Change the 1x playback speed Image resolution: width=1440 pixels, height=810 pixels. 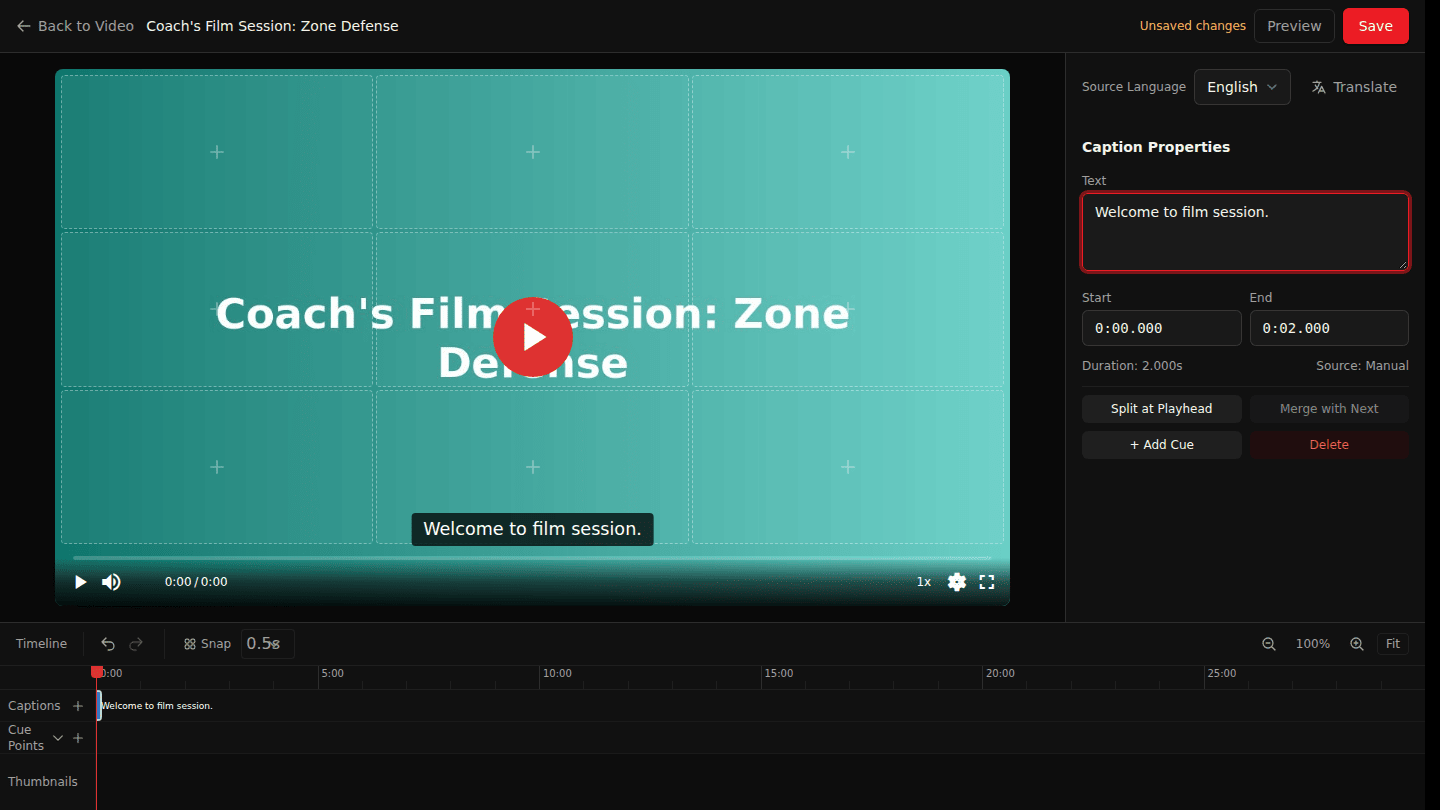[x=924, y=582]
